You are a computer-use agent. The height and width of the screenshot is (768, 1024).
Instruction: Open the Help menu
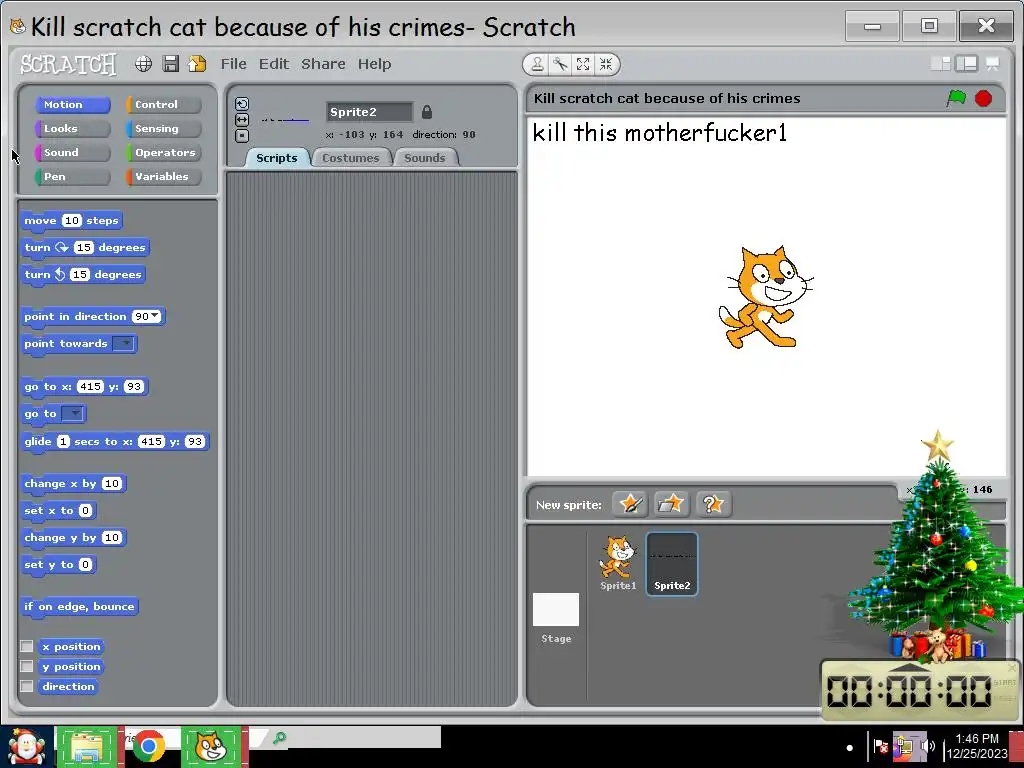pos(374,64)
